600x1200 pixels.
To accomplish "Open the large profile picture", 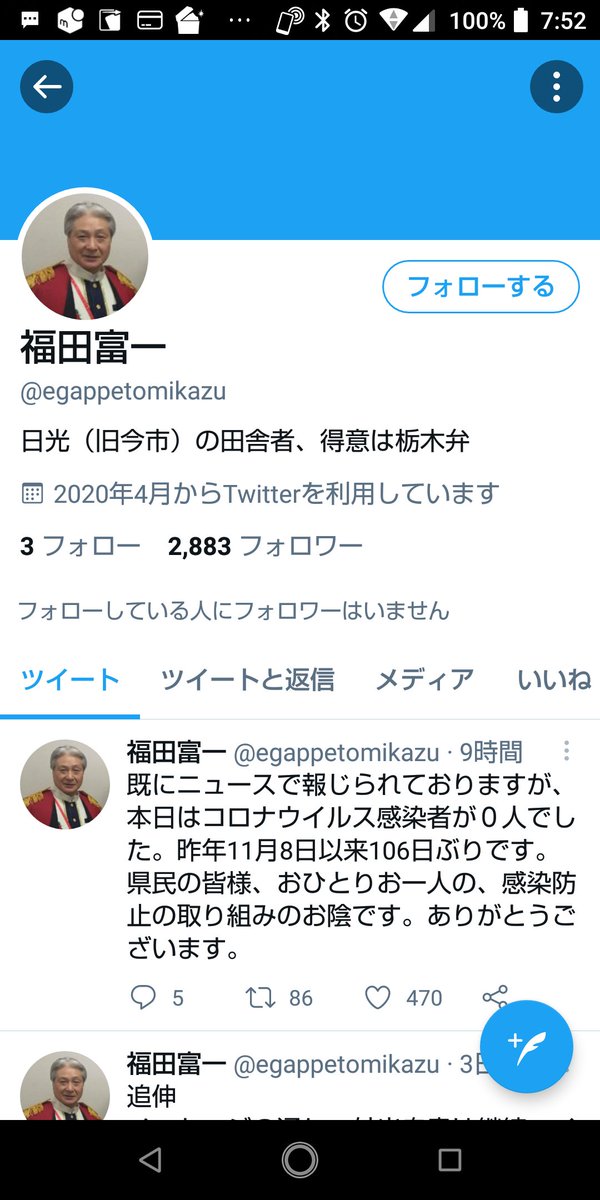I will pyautogui.click(x=85, y=253).
